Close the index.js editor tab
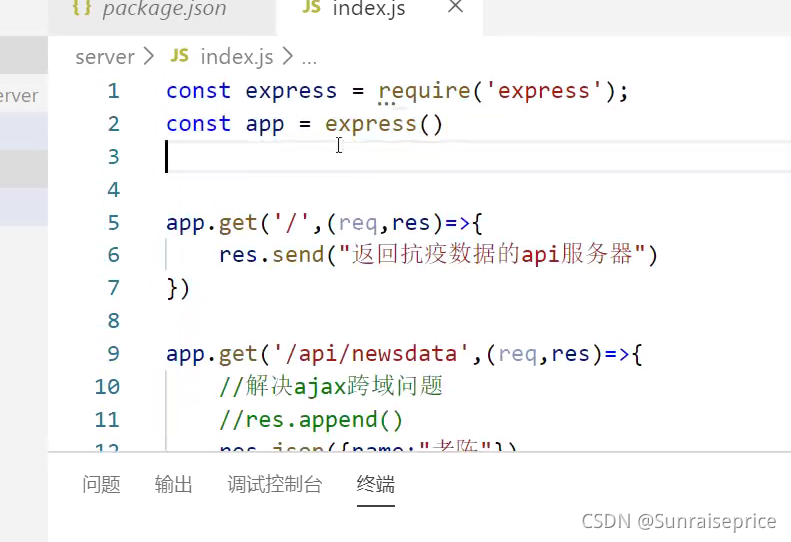 456,7
